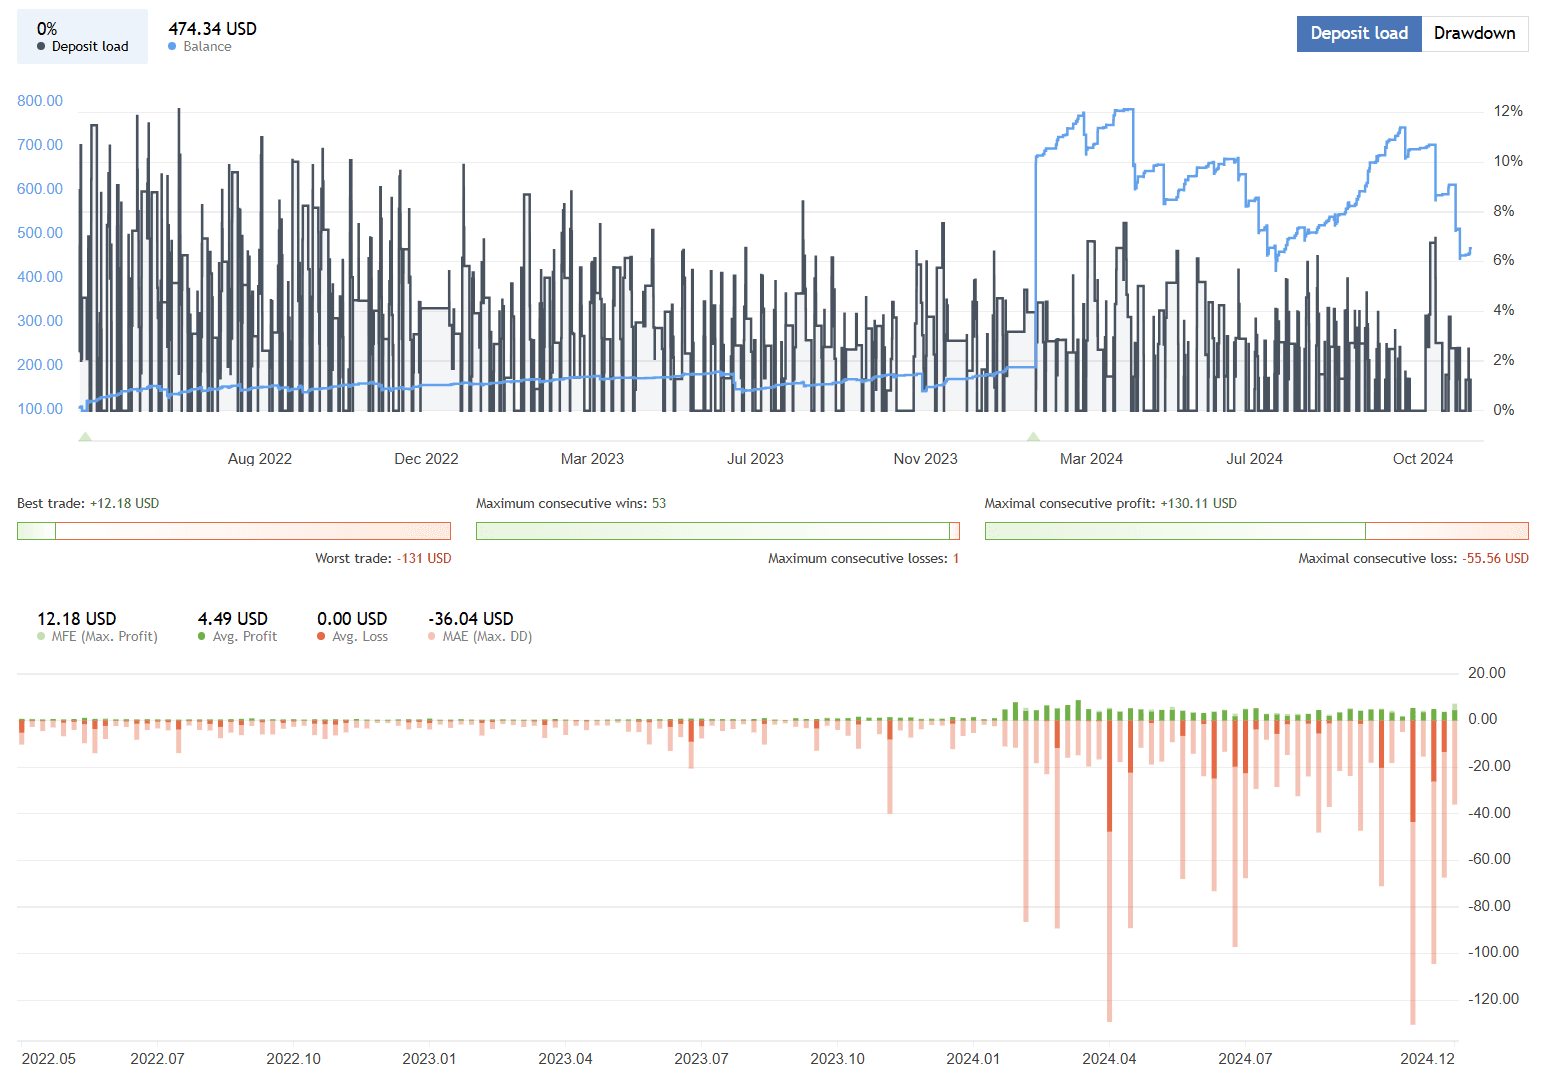Click the middle green range marker under the chart
The image size is (1542, 1072).
tap(1034, 436)
